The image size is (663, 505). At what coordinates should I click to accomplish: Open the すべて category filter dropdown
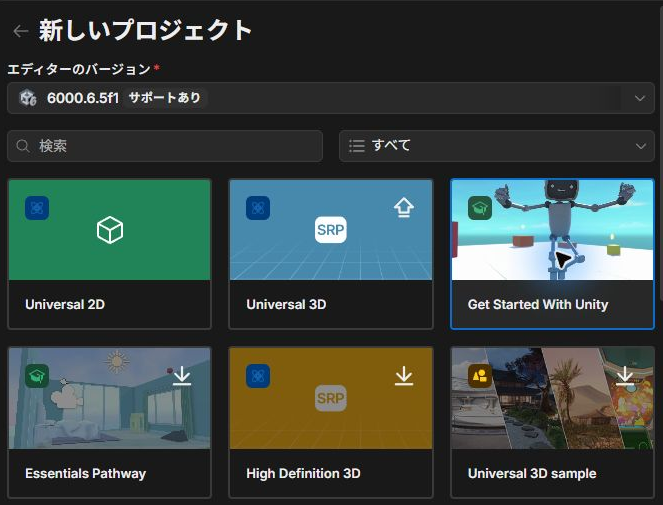pos(497,146)
